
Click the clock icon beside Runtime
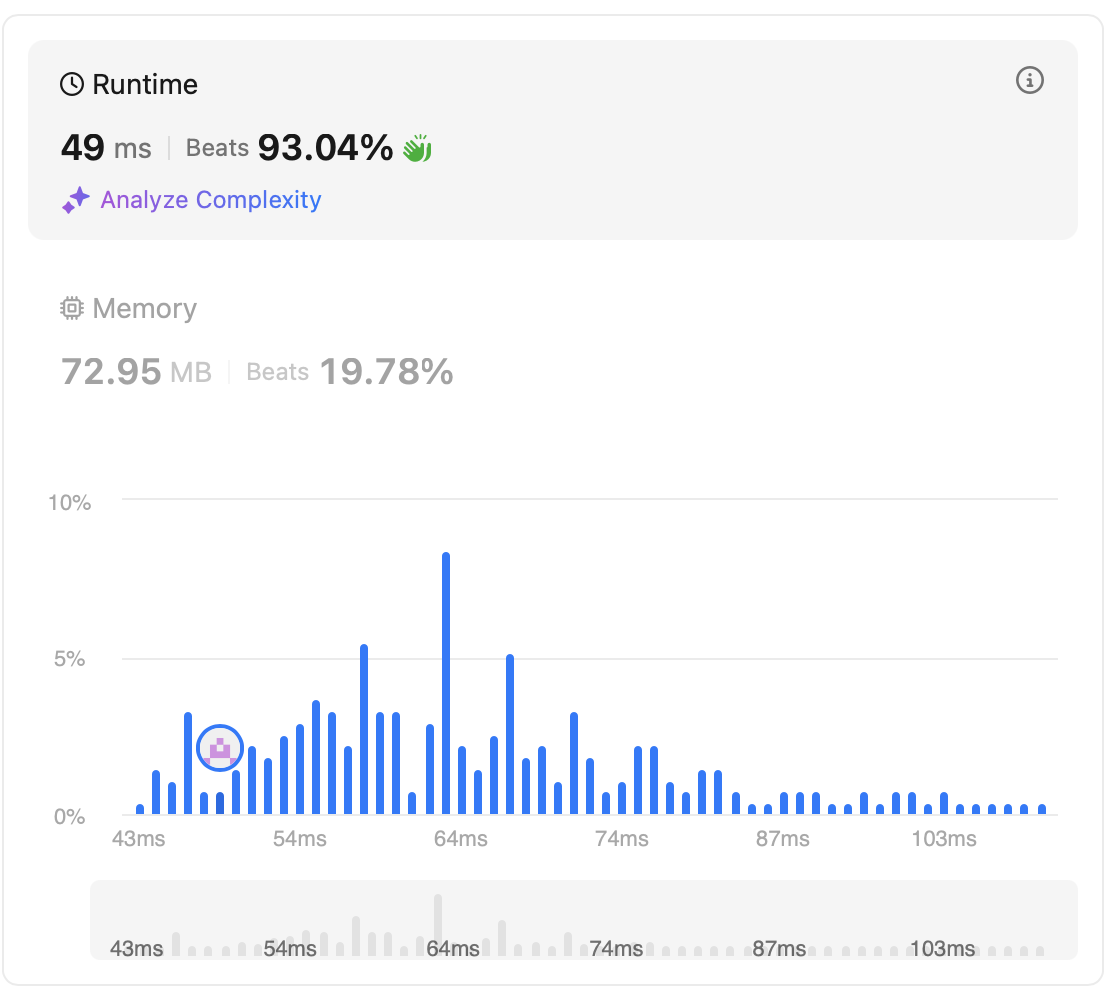click(x=72, y=84)
